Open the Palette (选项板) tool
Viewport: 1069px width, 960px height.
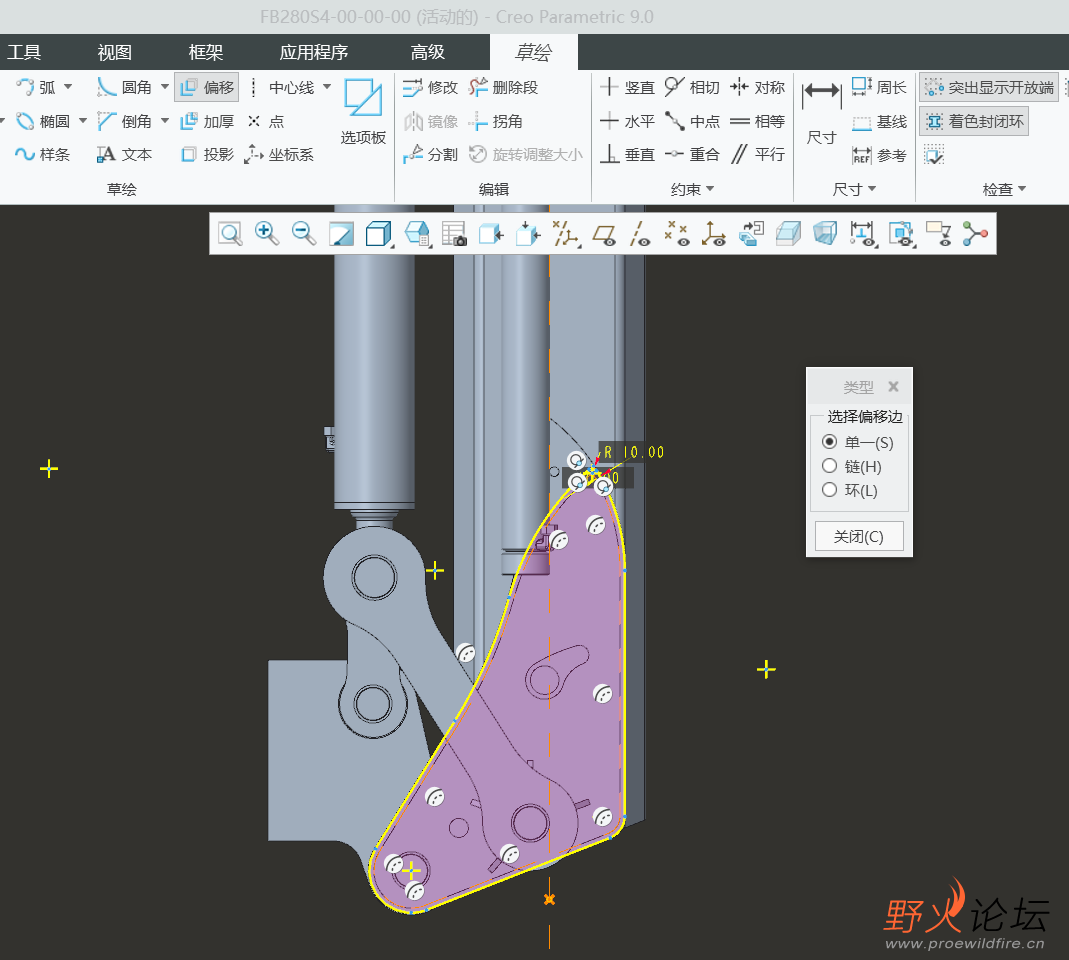point(363,112)
